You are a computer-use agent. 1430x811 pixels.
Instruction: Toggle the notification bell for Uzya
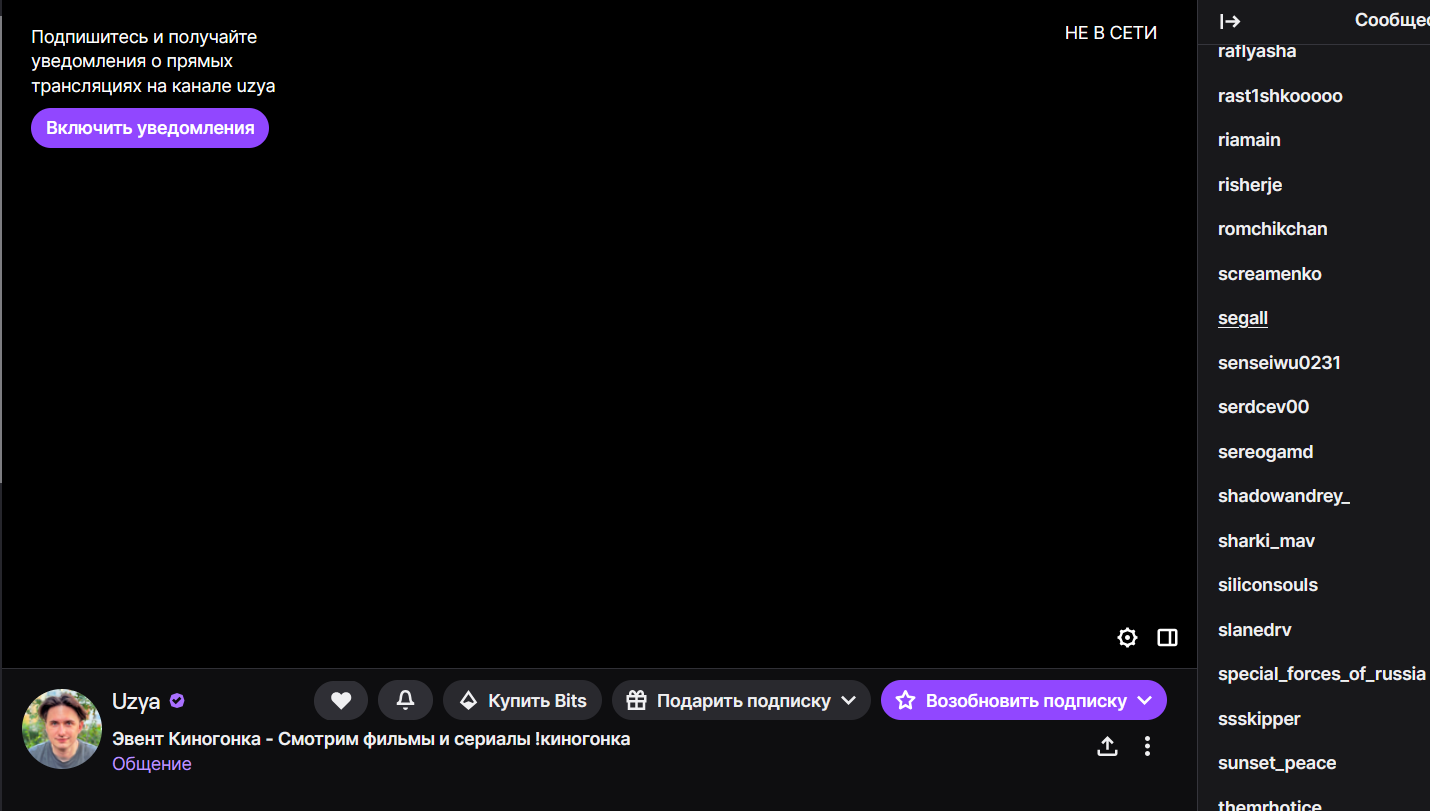[405, 701]
